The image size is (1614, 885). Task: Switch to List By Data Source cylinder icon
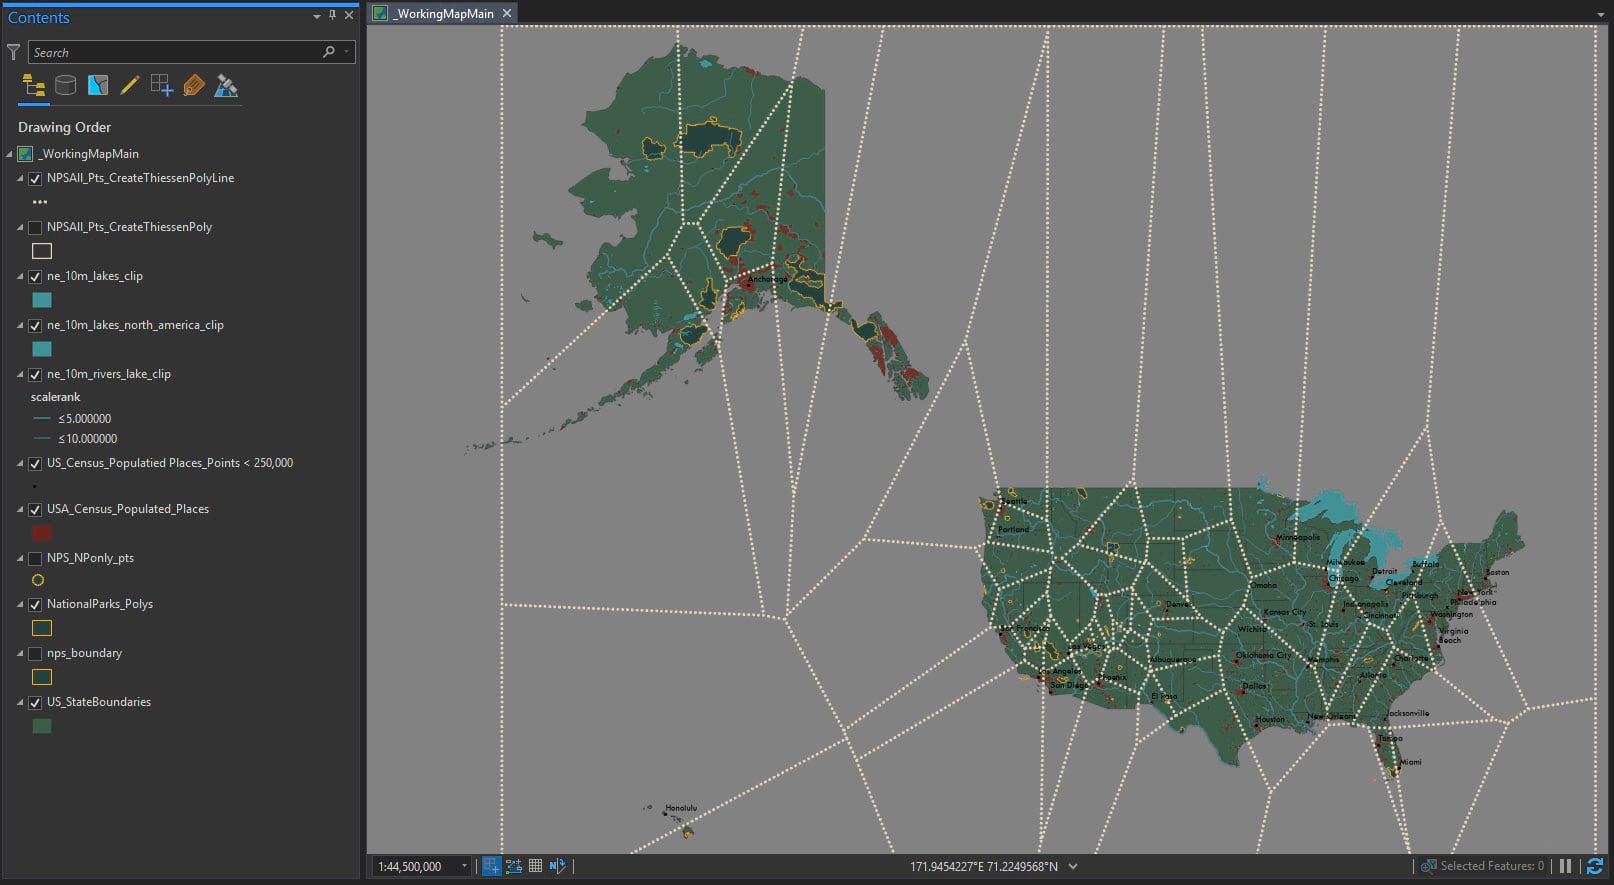pyautogui.click(x=65, y=86)
